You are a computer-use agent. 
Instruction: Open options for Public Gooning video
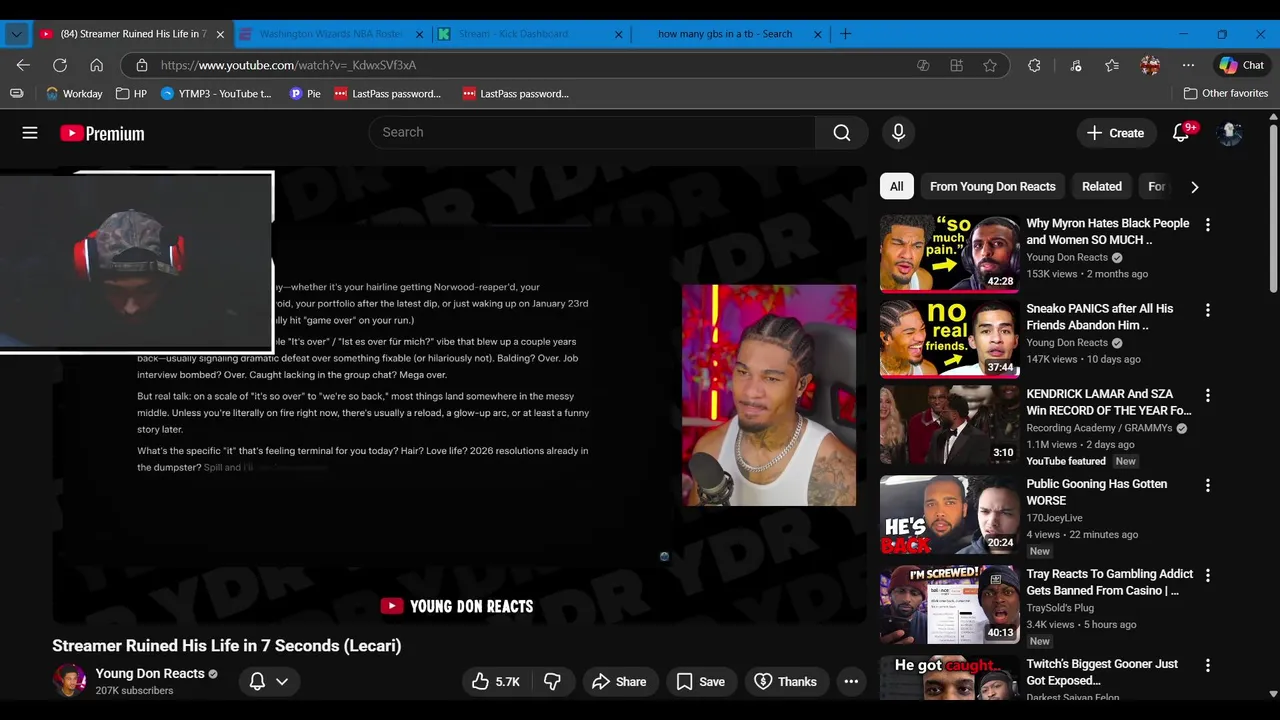[1207, 485]
